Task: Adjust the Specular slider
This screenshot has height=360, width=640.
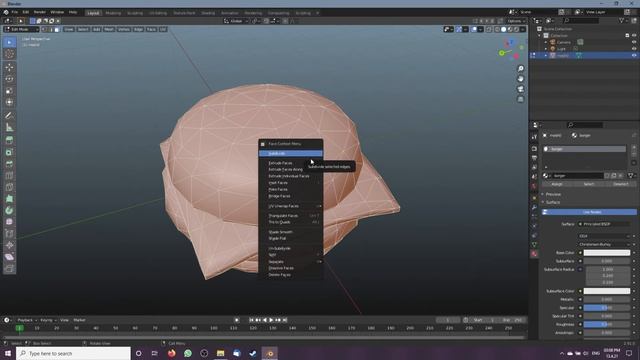Action: tap(607, 308)
